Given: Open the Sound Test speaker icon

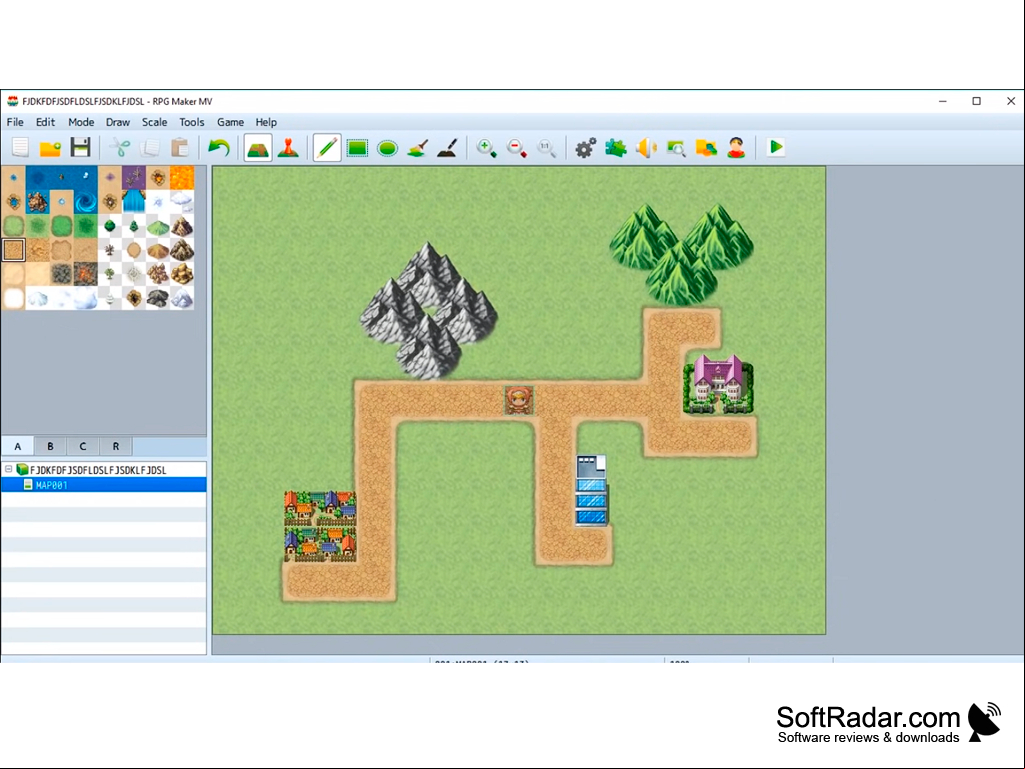Looking at the screenshot, I should [x=646, y=147].
